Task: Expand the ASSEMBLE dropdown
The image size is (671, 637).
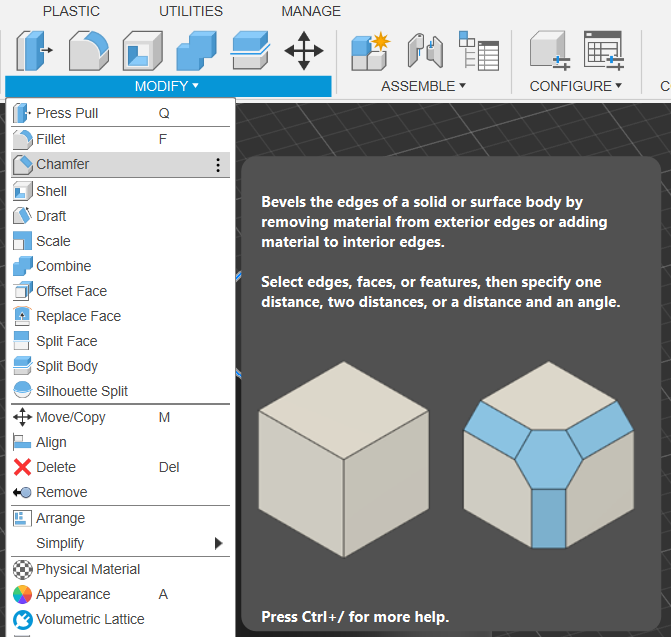Action: tap(423, 86)
